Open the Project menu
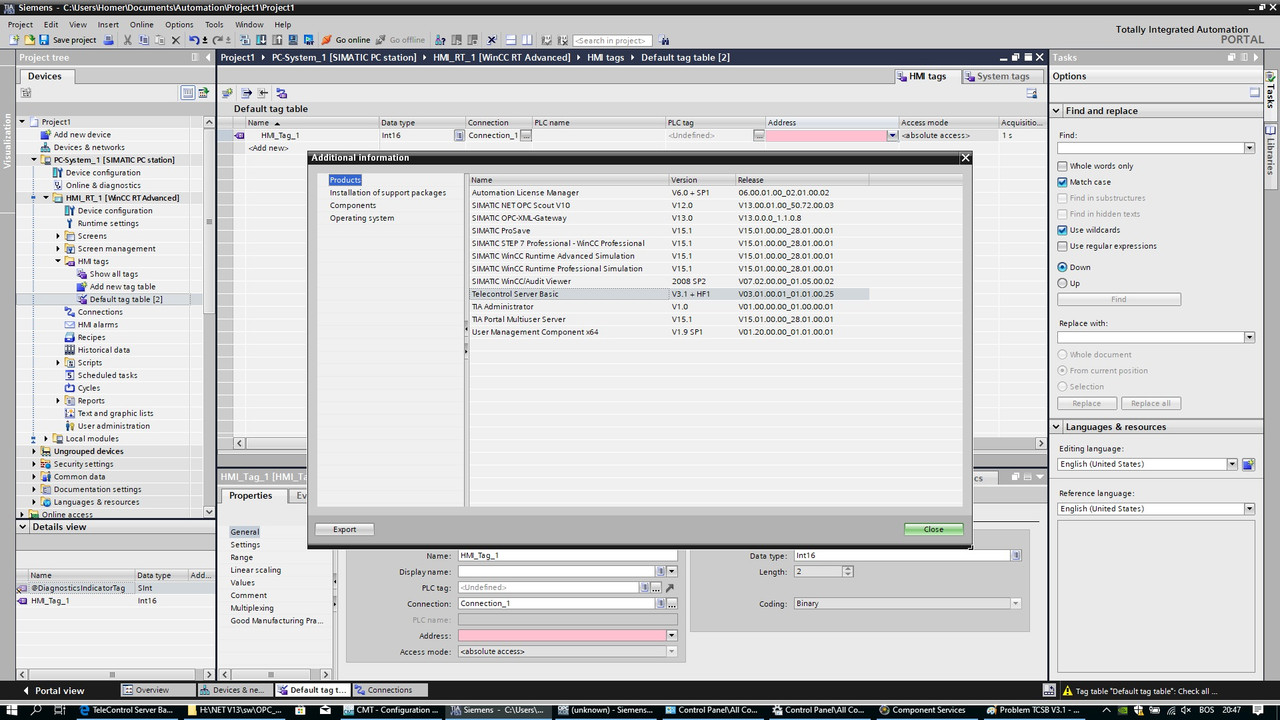 point(20,25)
